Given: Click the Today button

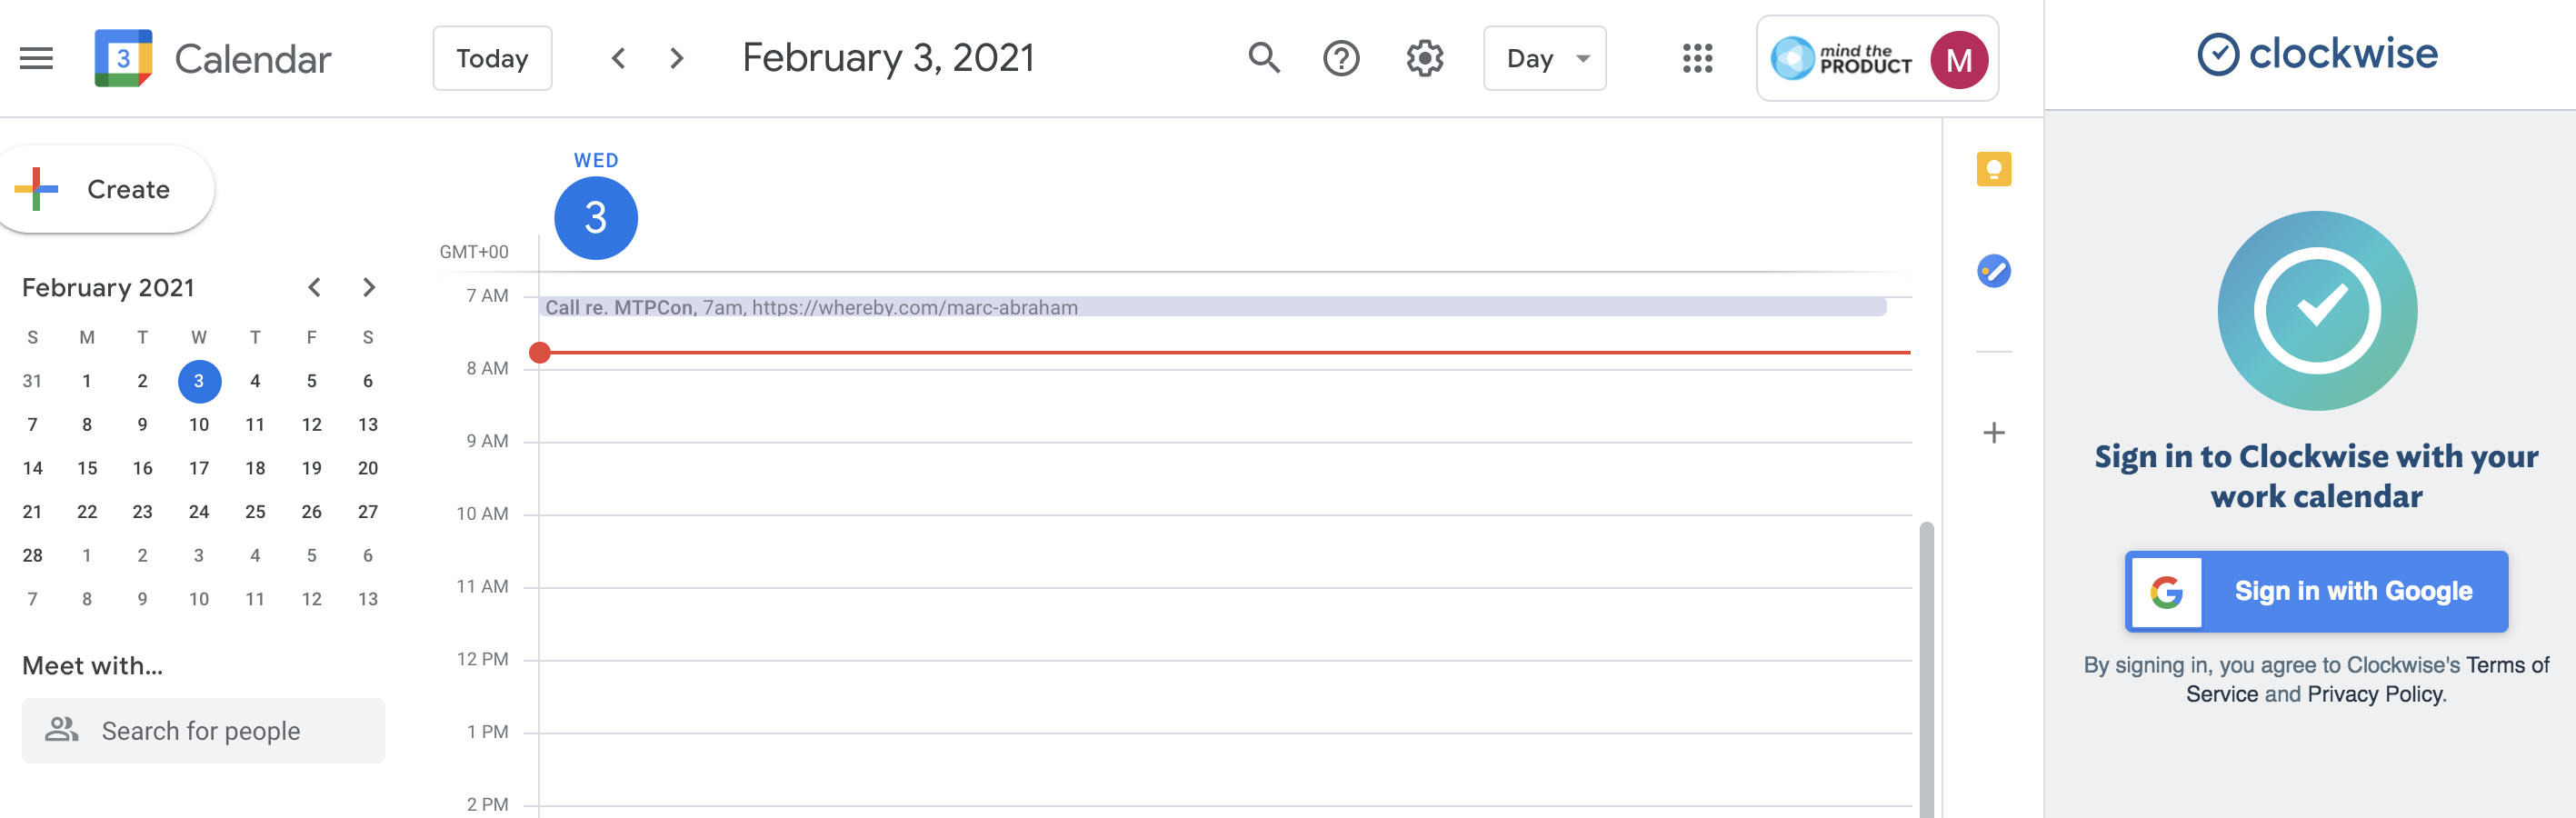Looking at the screenshot, I should [x=492, y=59].
